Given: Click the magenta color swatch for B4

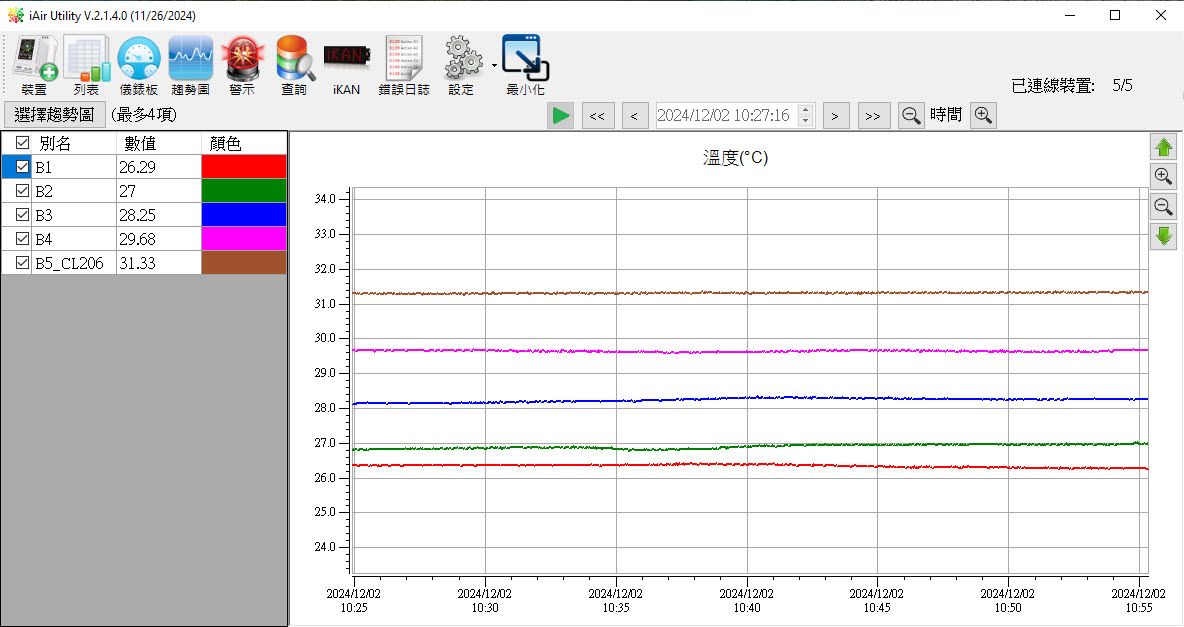Looking at the screenshot, I should (x=244, y=239).
